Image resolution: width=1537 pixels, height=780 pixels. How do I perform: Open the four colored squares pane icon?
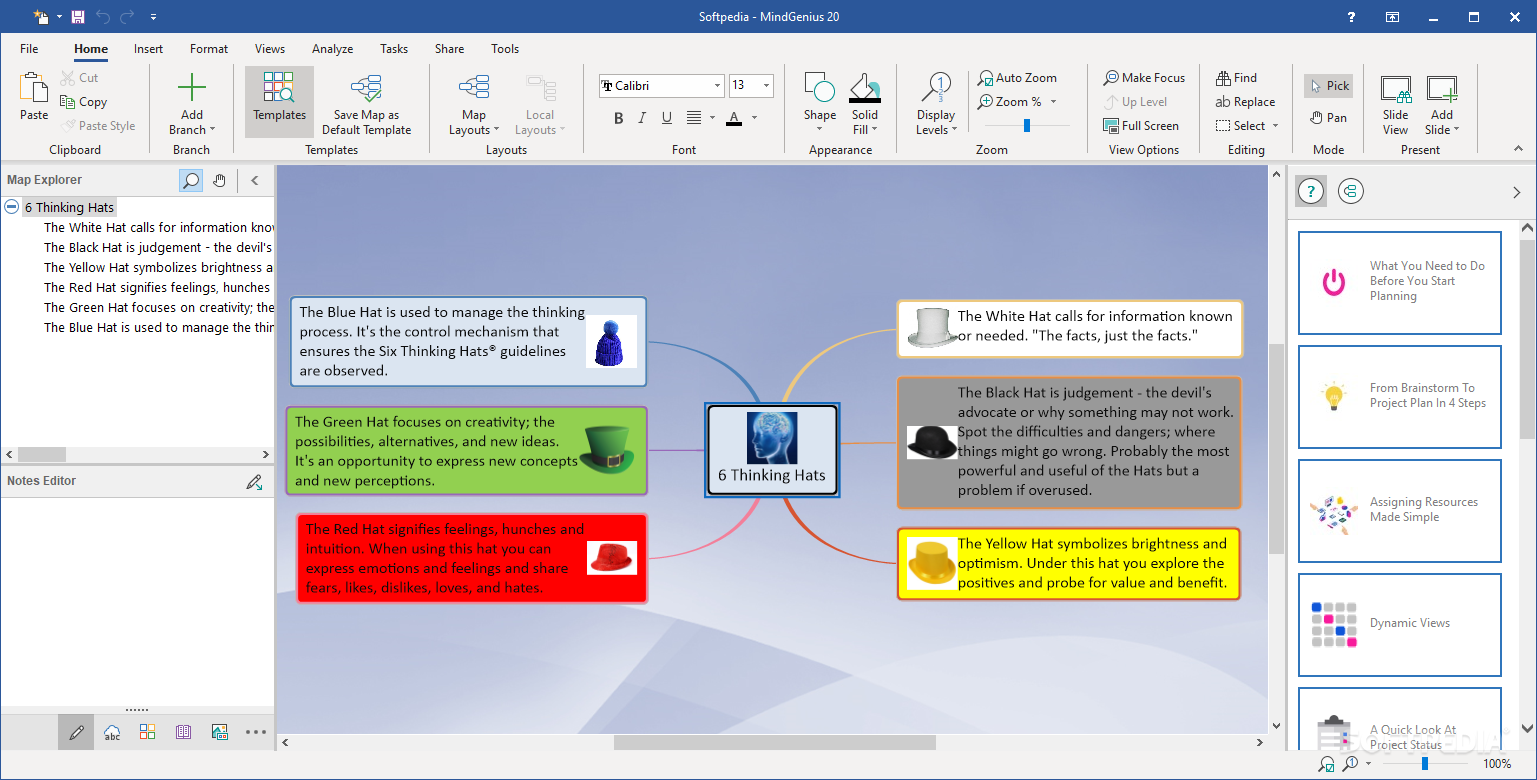coord(147,732)
